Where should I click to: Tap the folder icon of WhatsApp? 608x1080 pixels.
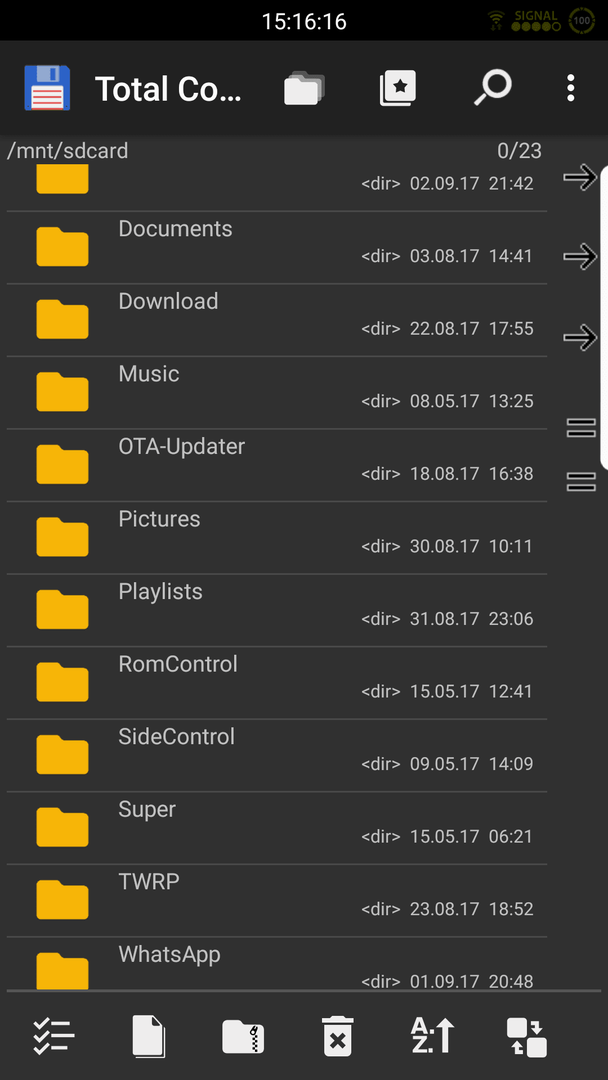pos(62,970)
